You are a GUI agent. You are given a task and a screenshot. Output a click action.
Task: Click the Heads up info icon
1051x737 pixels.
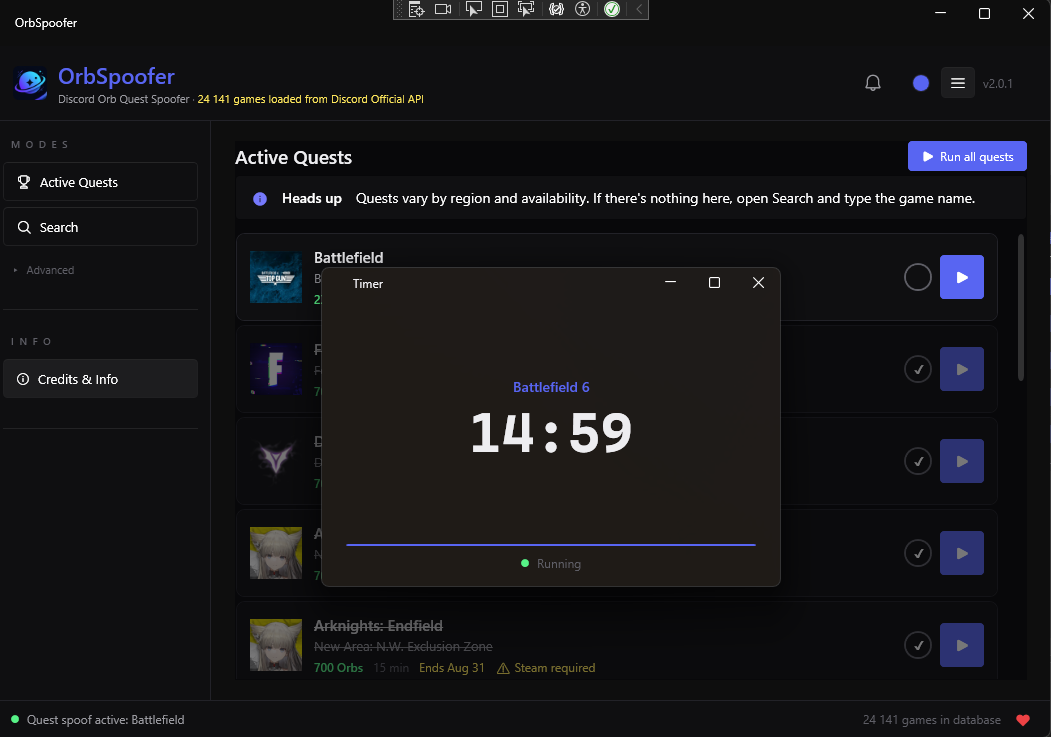pos(260,199)
